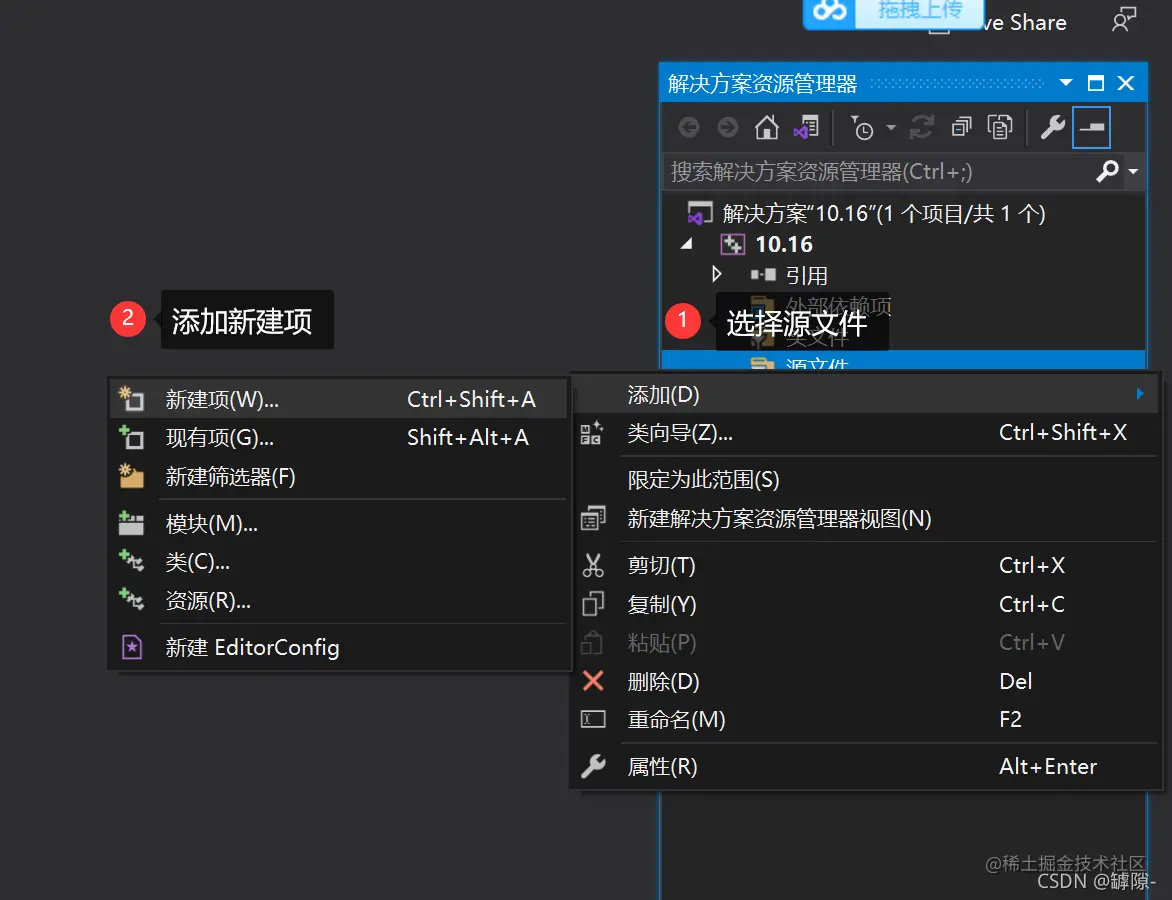Expand the pending changes filter dropdown arrow

pyautogui.click(x=890, y=128)
